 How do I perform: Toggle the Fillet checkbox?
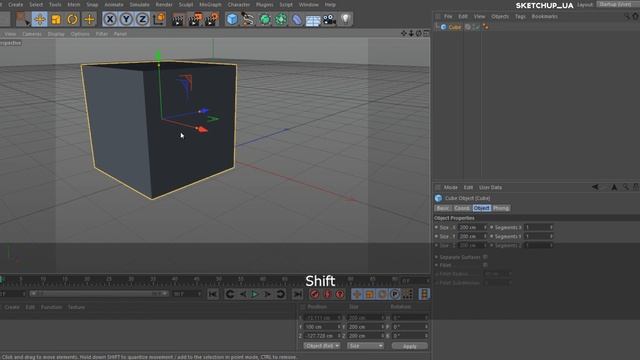click(485, 265)
